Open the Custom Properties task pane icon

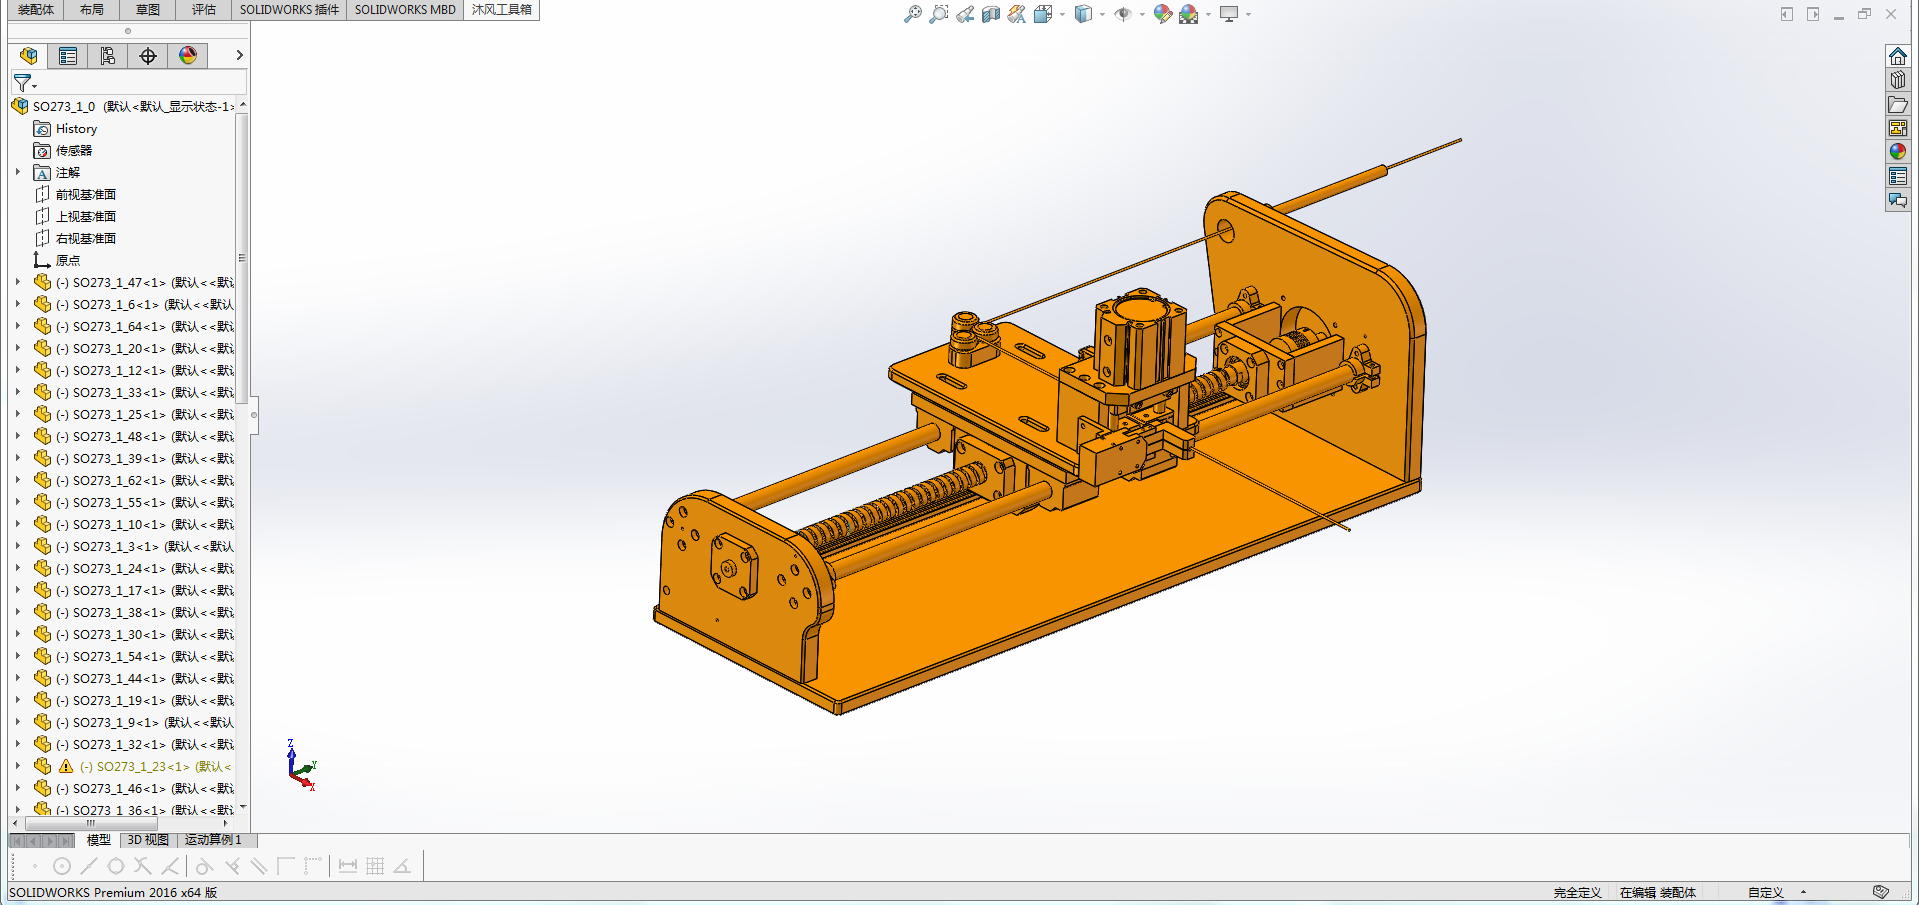(1897, 176)
